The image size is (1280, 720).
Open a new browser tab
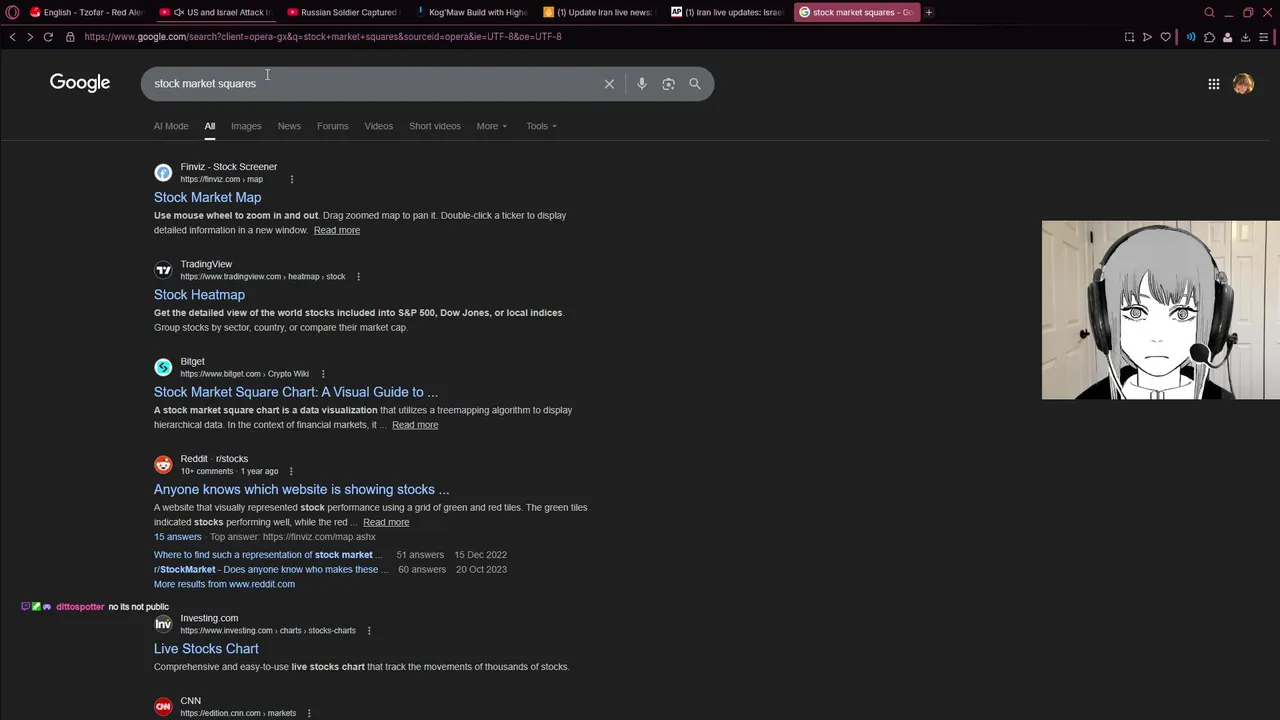(x=929, y=12)
